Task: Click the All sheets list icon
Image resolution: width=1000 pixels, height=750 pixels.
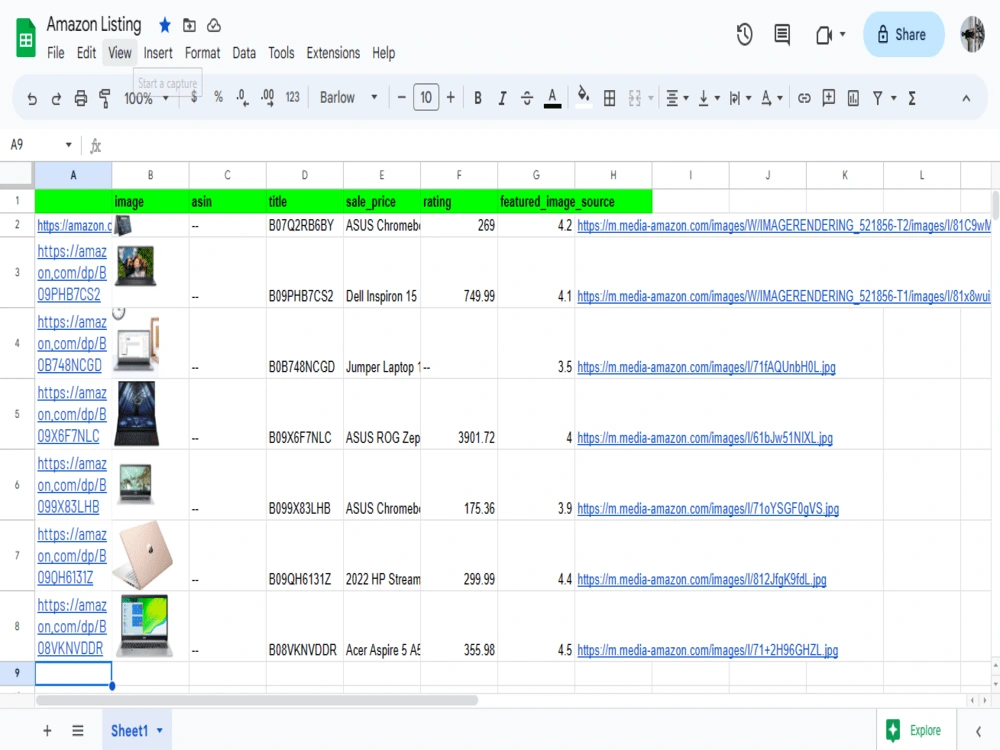Action: [x=78, y=731]
